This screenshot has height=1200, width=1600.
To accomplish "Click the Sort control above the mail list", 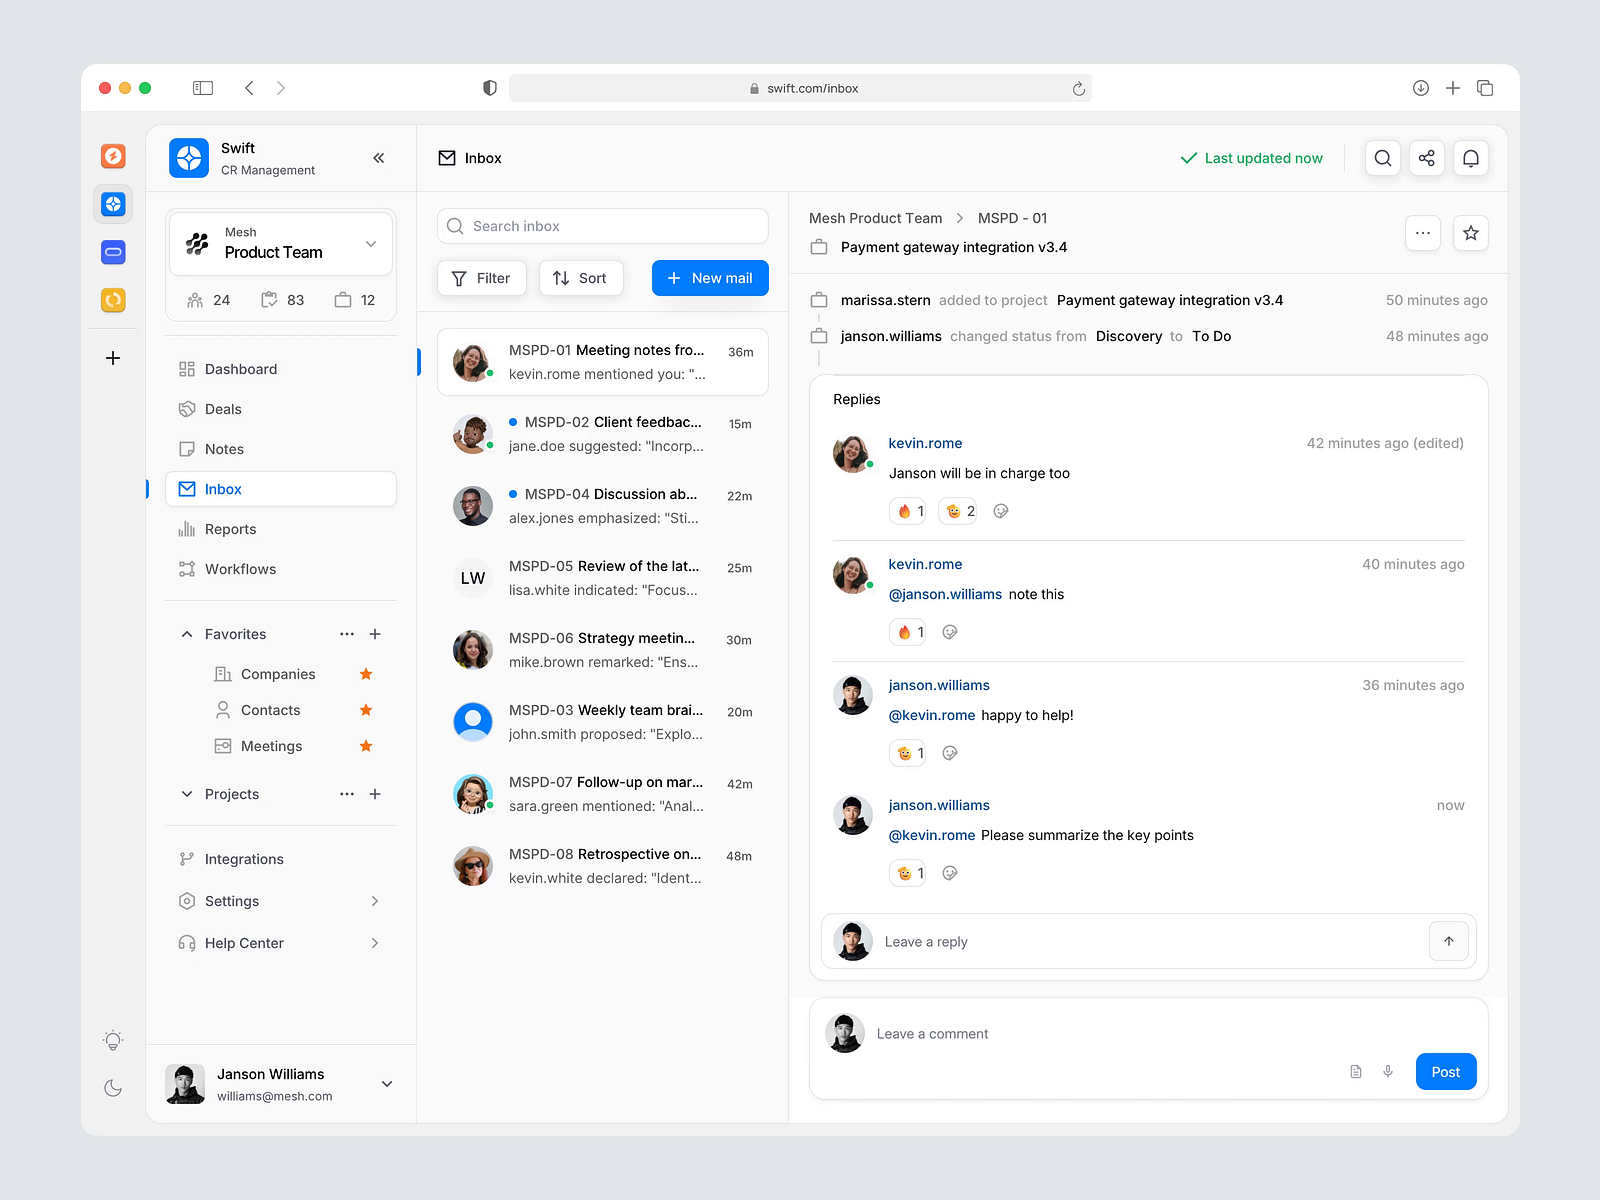I will [581, 278].
